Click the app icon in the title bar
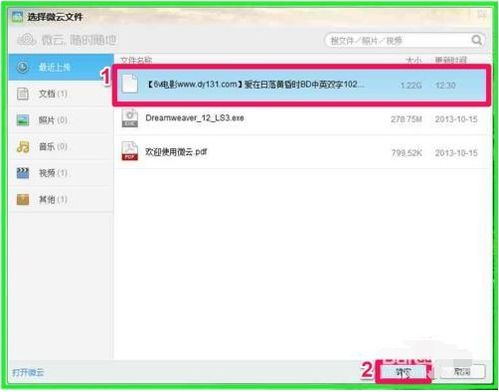This screenshot has width=499, height=392. point(17,17)
